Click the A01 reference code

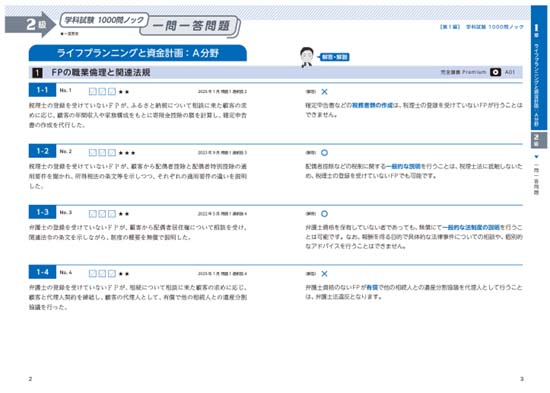tap(510, 72)
